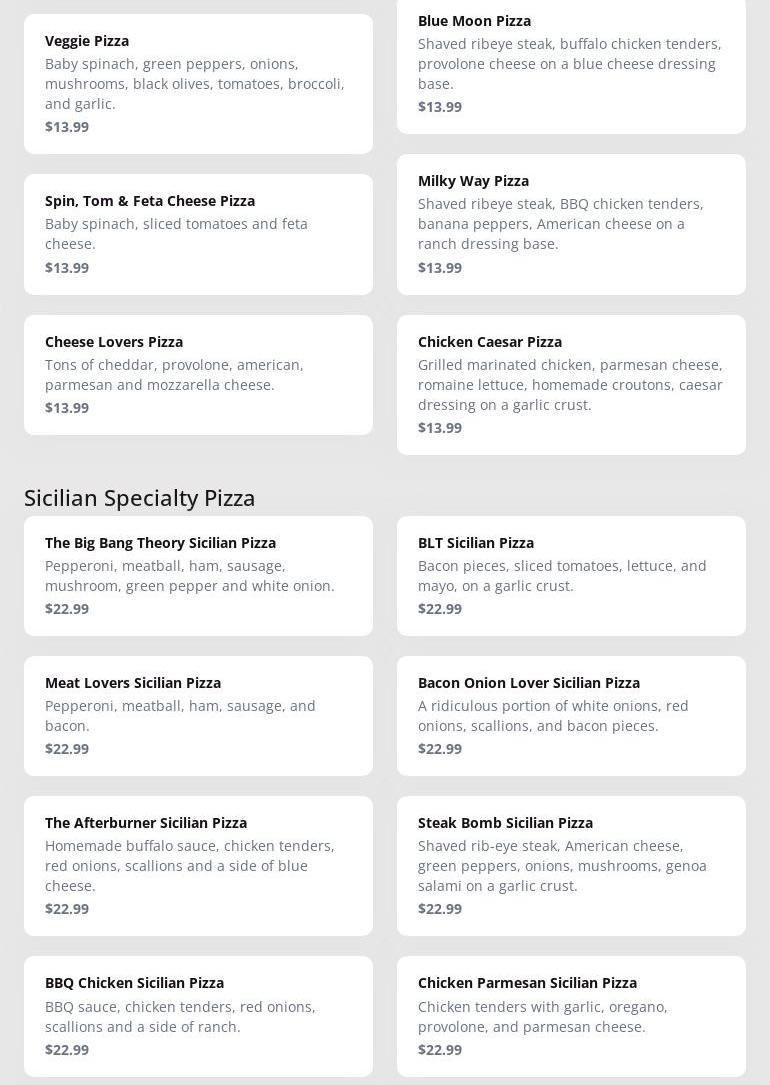Click the Sicilian Specialty Pizza section heading
770x1085 pixels.
[140, 497]
